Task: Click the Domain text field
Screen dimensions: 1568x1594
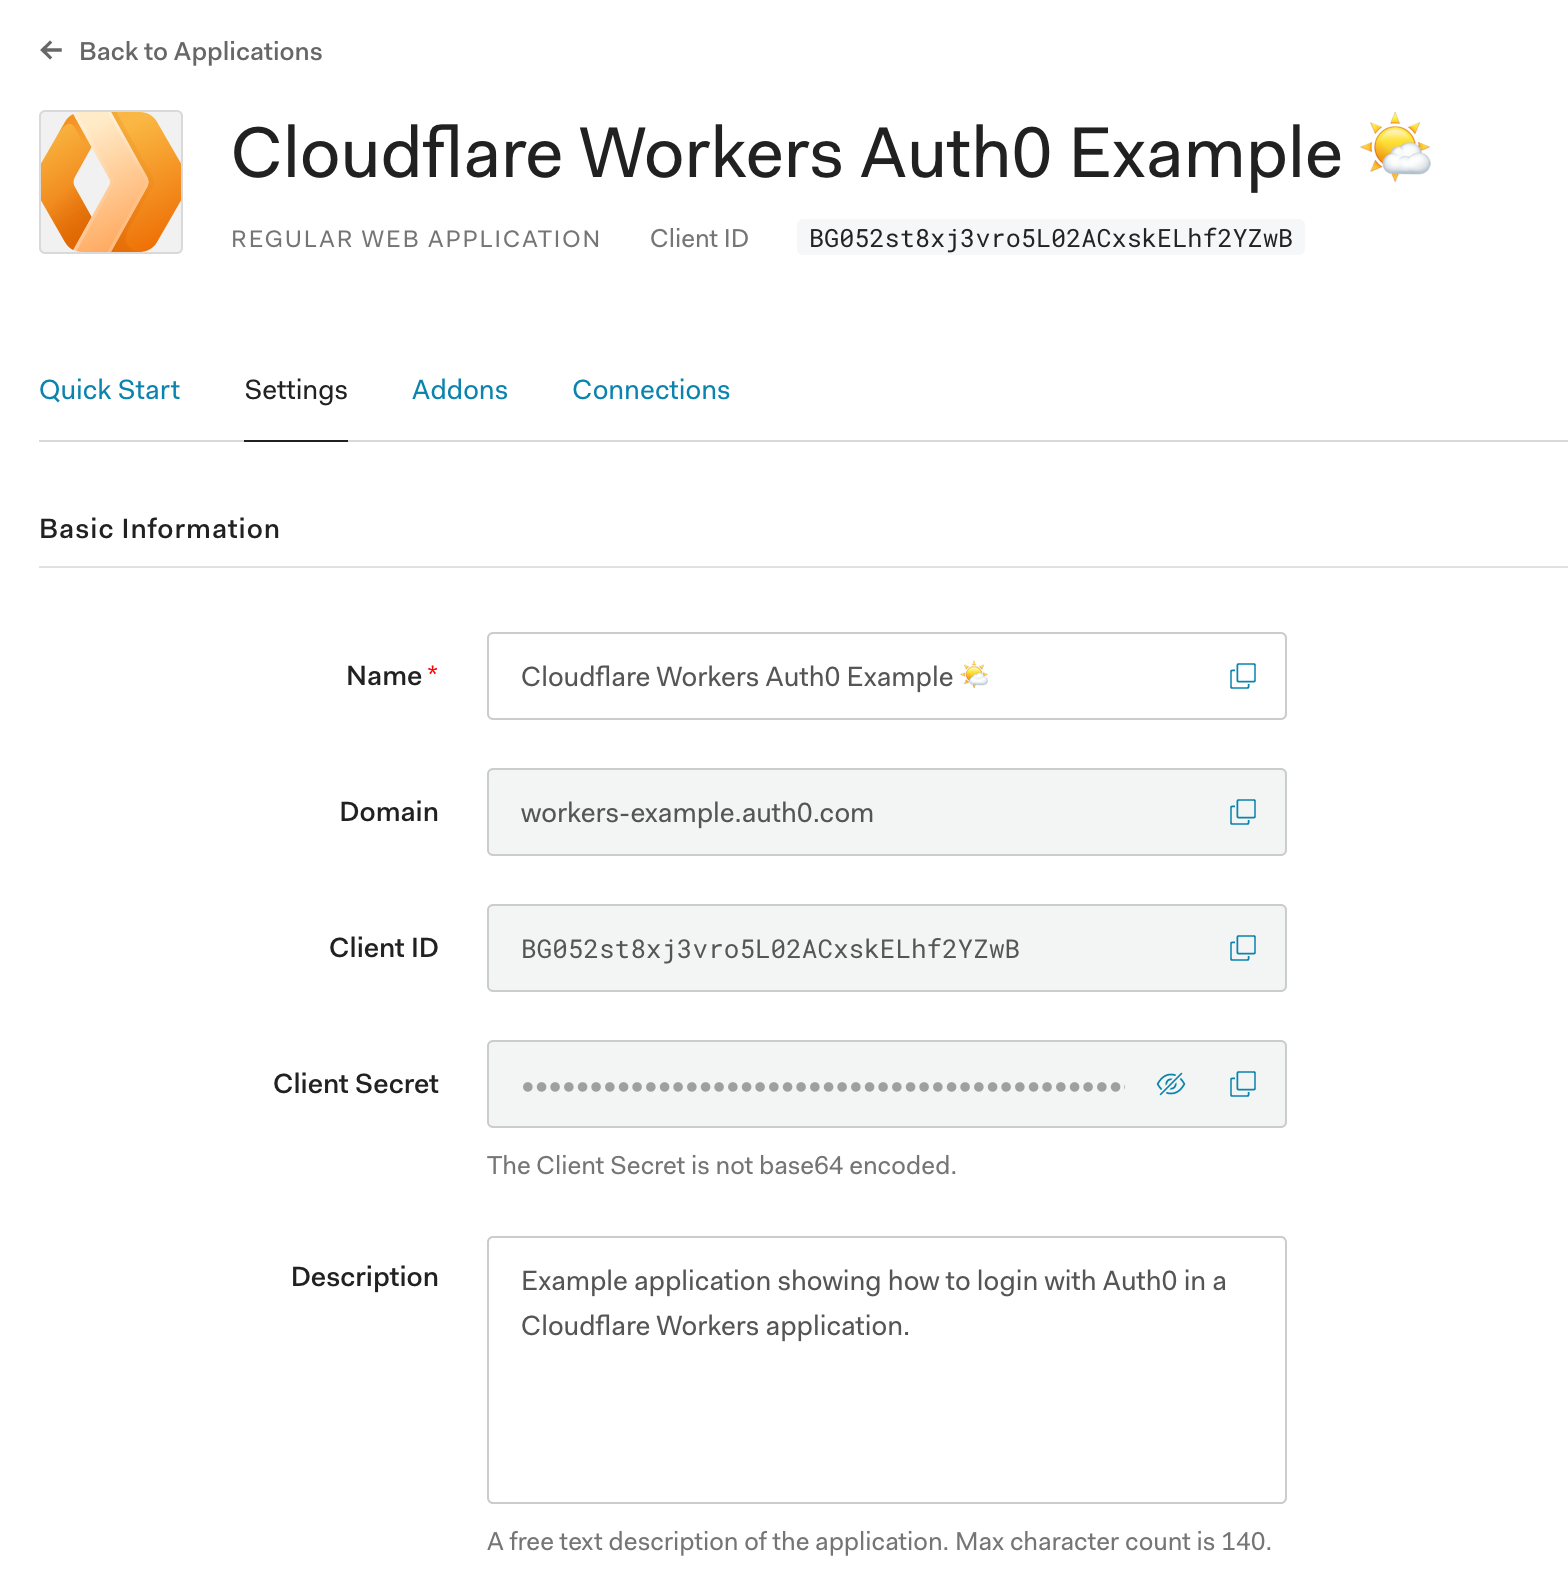Action: [850, 812]
